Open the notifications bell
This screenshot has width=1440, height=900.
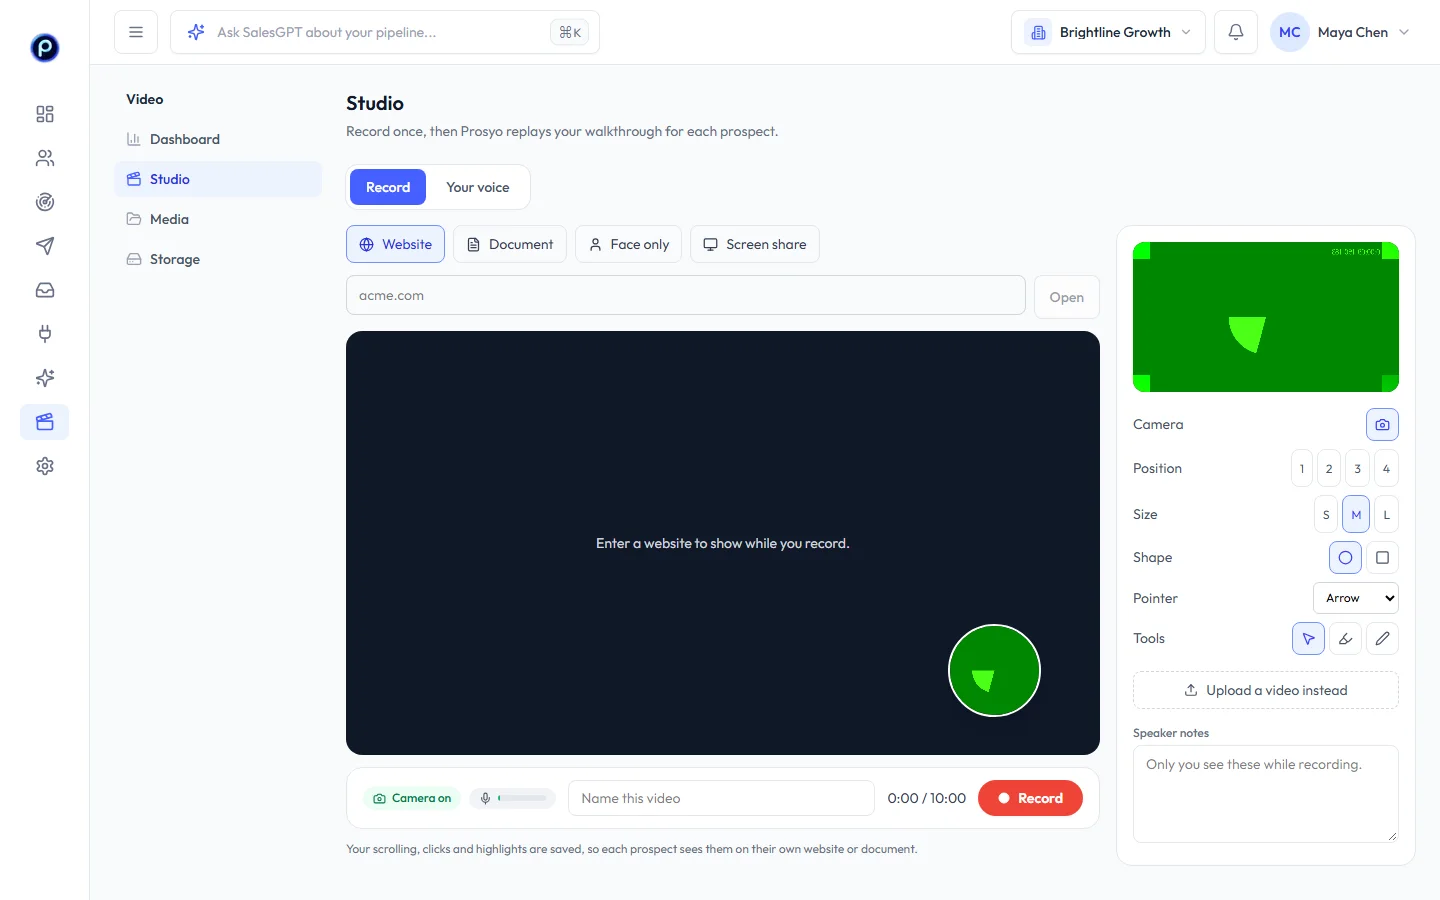[x=1236, y=32]
